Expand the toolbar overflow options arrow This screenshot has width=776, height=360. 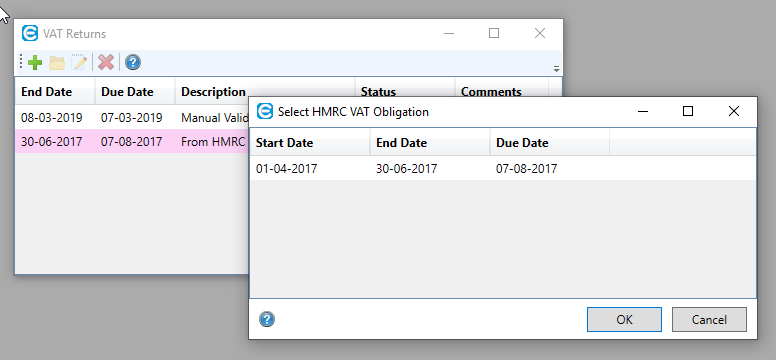click(556, 69)
